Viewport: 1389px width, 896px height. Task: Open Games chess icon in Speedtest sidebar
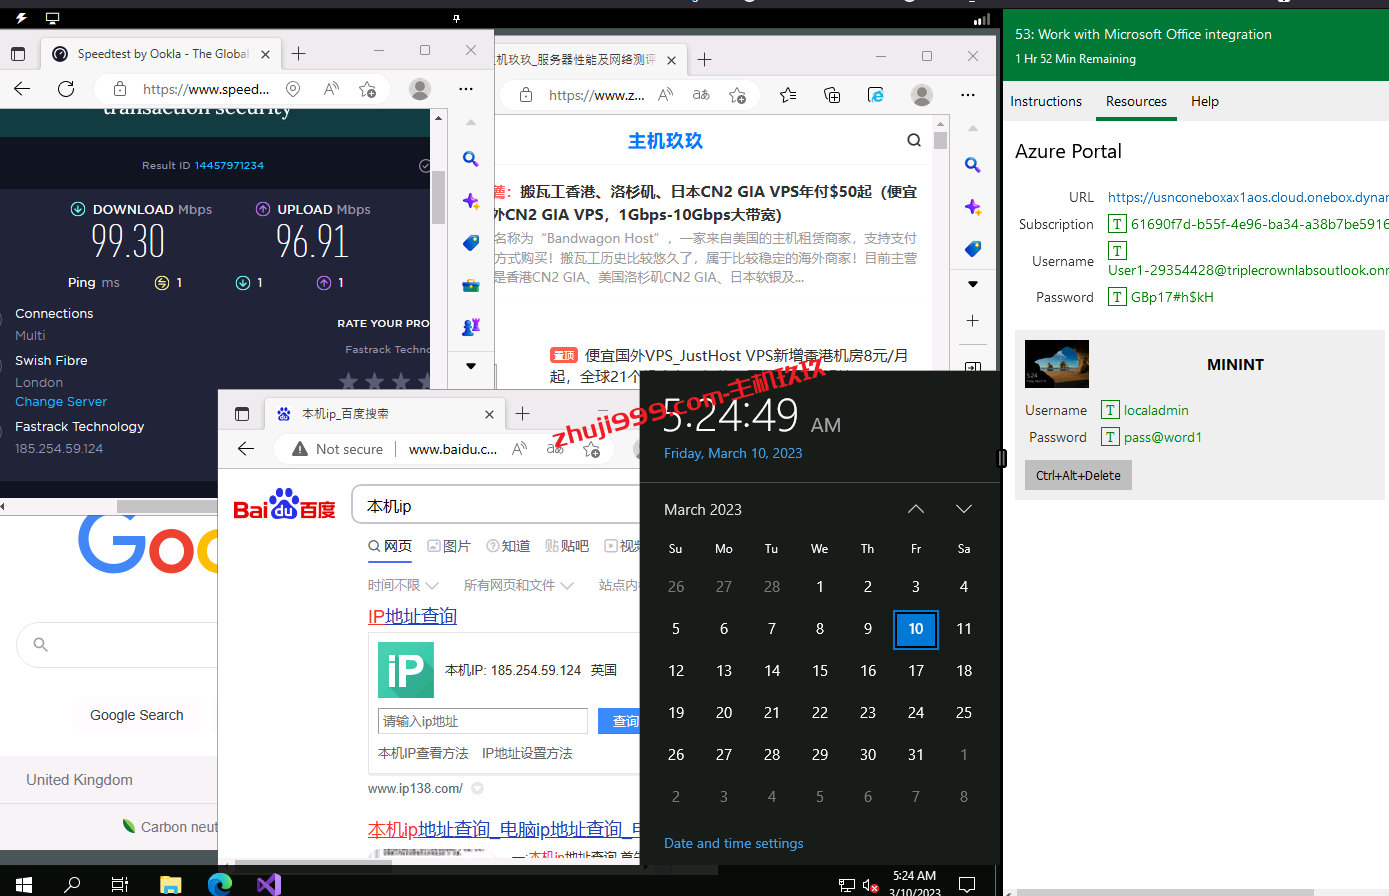click(x=471, y=326)
